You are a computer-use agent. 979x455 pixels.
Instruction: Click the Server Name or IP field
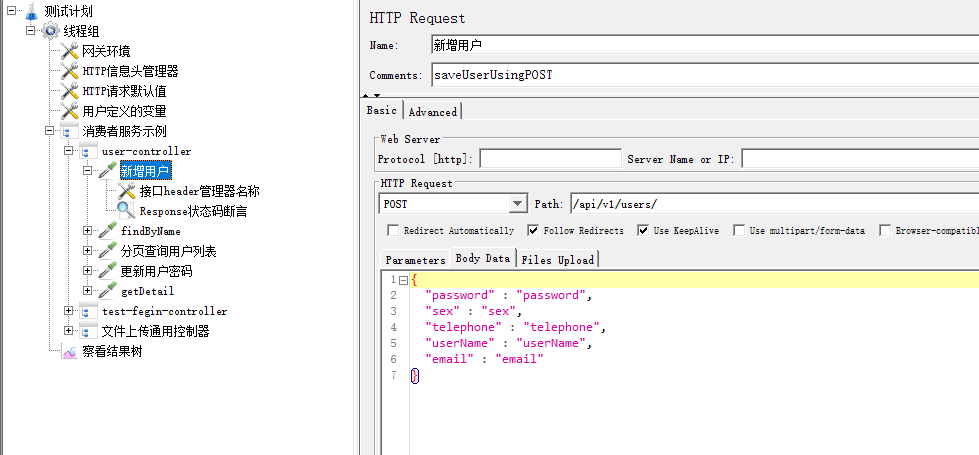(x=860, y=159)
